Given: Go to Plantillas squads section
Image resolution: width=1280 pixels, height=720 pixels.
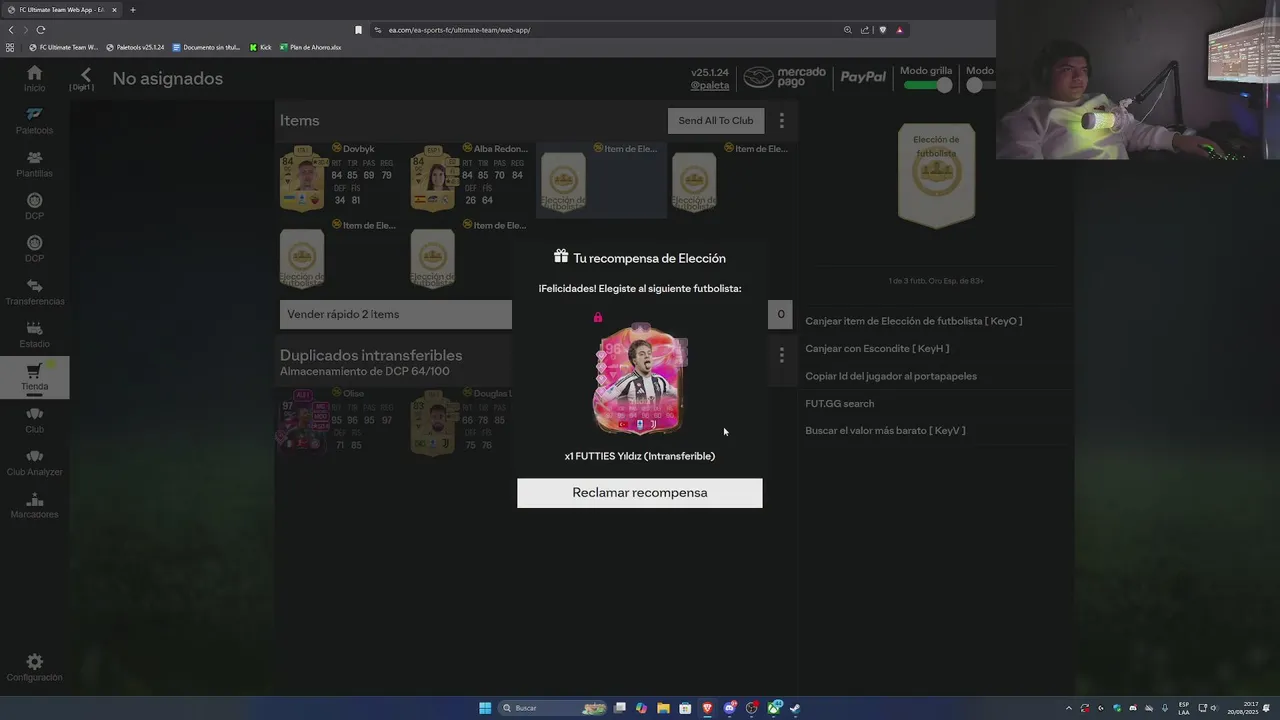Looking at the screenshot, I should 34,165.
